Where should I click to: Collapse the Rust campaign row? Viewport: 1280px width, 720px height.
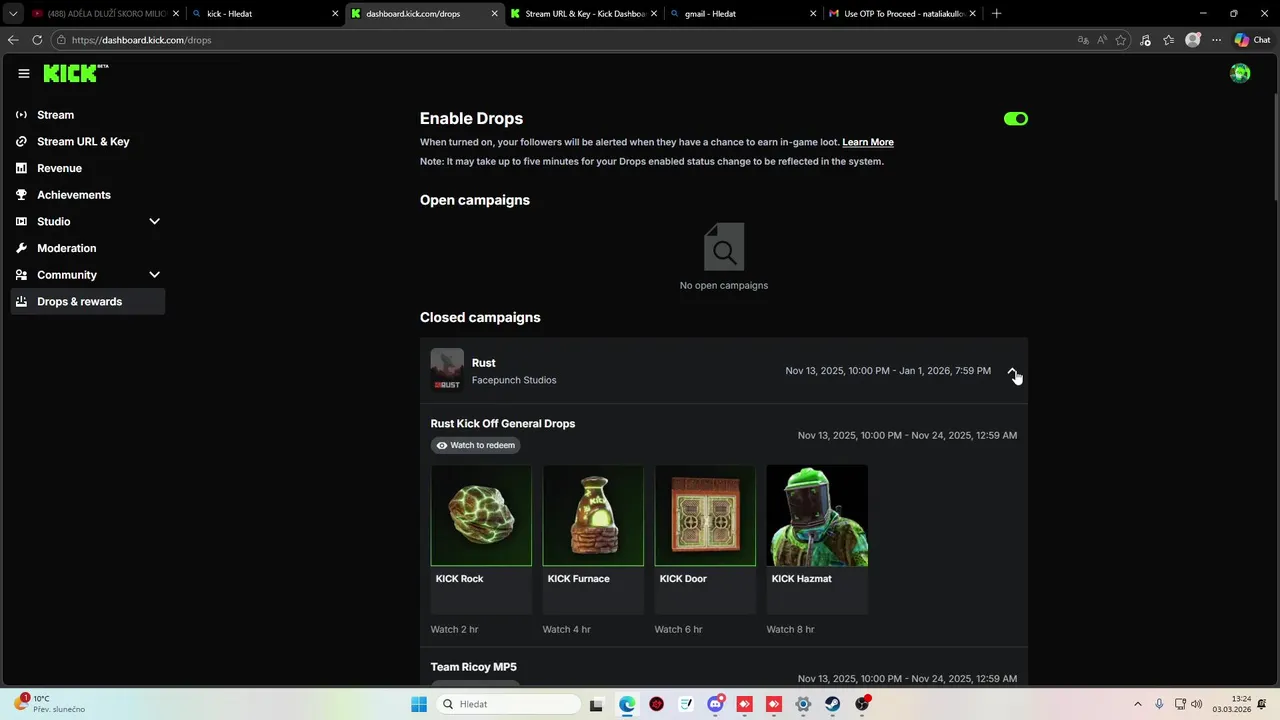pos(1012,371)
